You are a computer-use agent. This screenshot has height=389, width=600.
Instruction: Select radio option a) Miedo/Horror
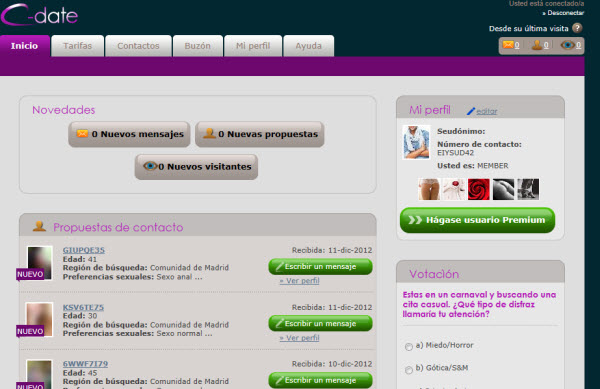coord(409,347)
